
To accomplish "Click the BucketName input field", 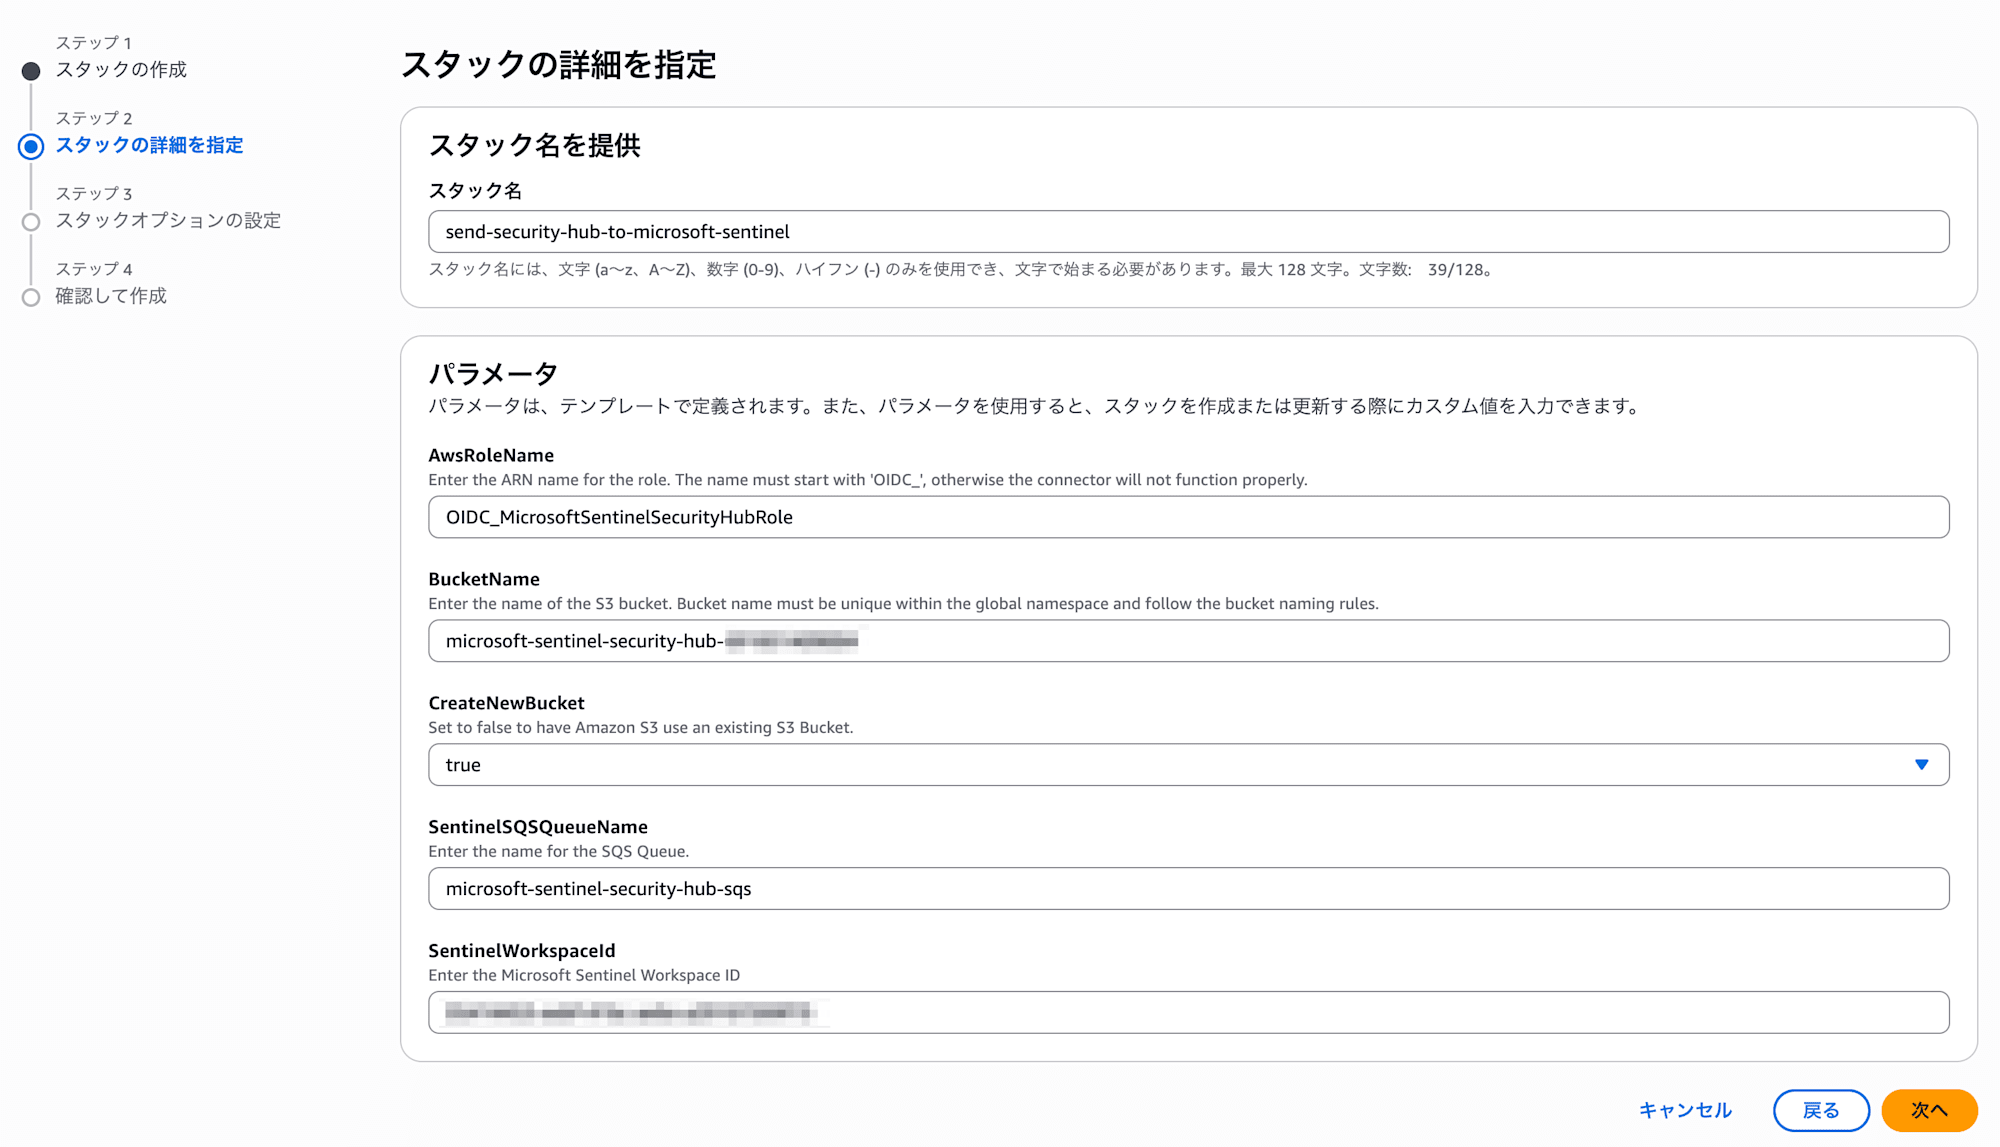I will (x=1188, y=641).
